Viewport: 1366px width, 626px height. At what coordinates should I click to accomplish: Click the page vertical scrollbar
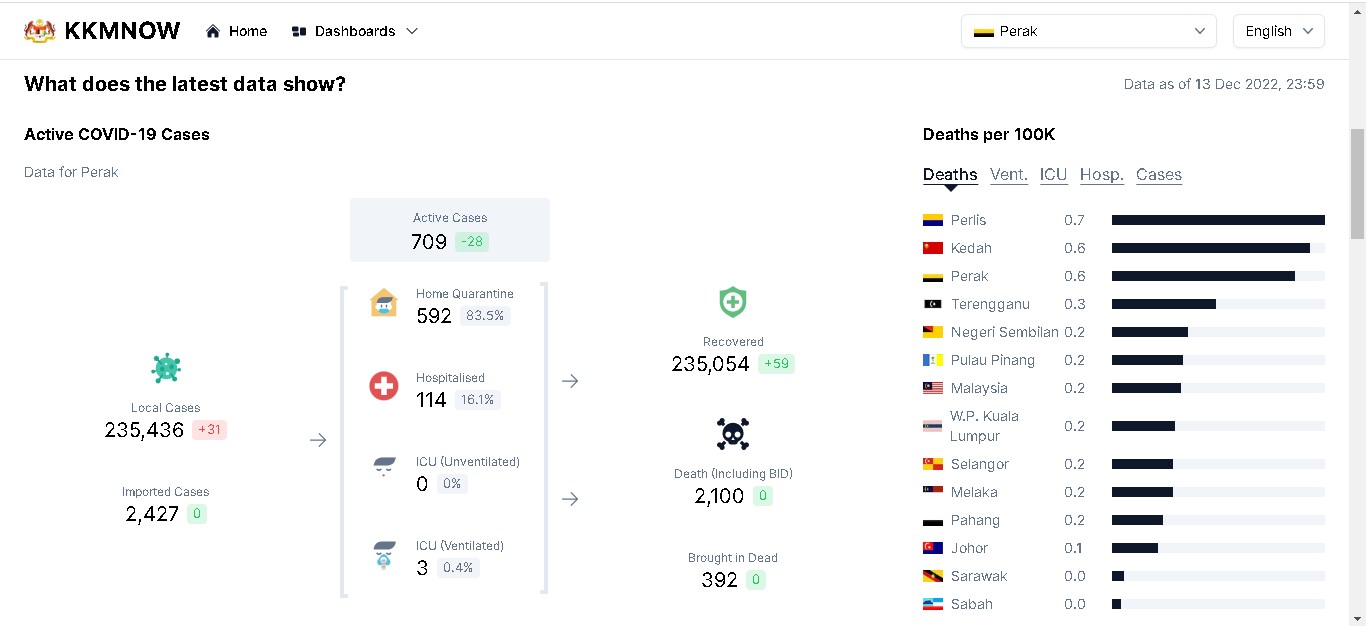click(x=1357, y=184)
